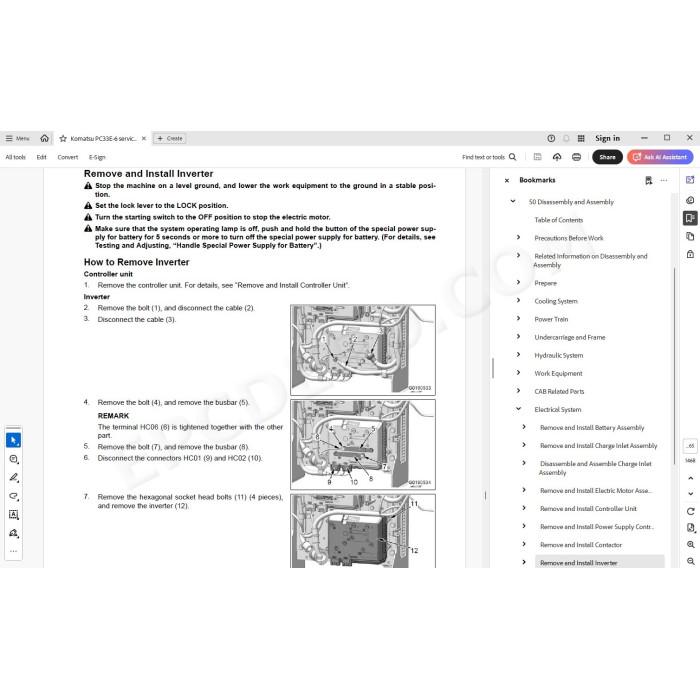The image size is (700, 700).
Task: Star the Komatsu PC33E-6 document tab
Action: [x=63, y=138]
